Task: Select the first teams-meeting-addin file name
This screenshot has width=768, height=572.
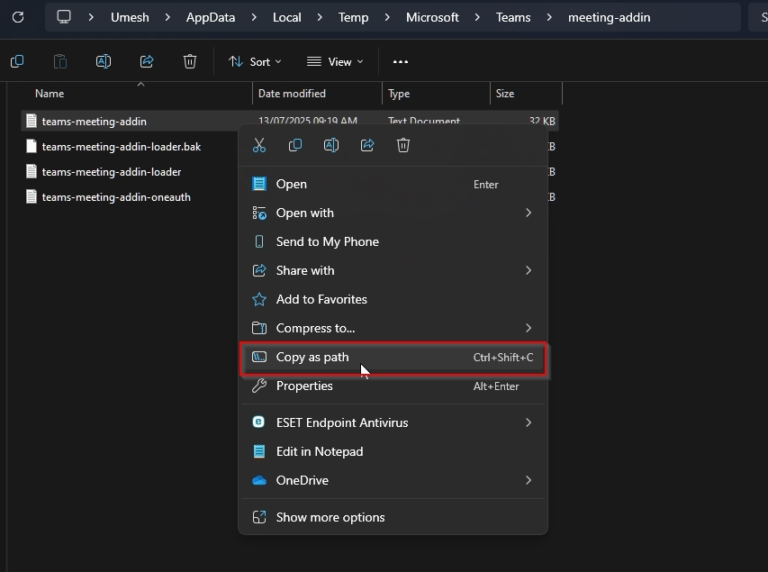Action: [94, 121]
